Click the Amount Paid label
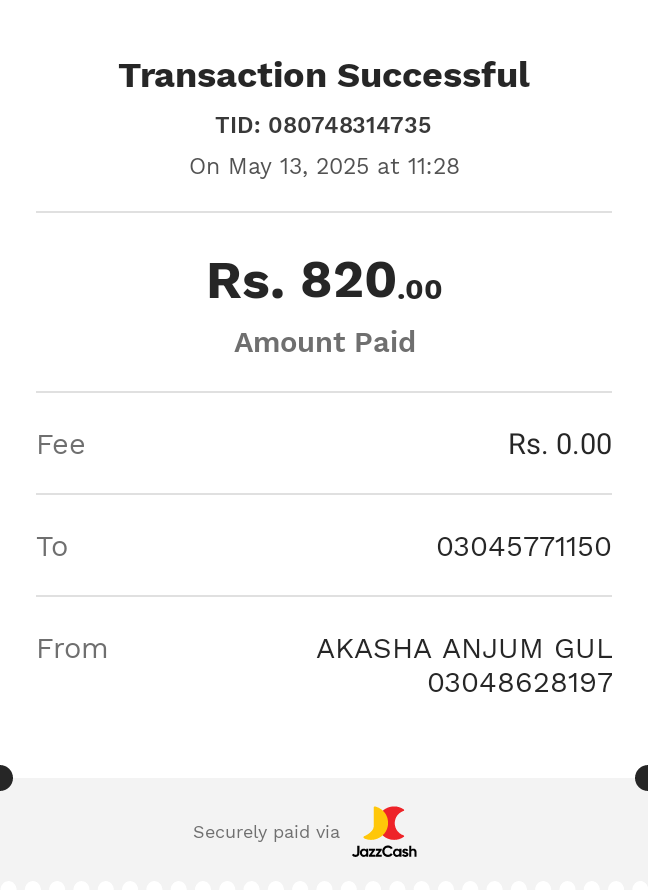The image size is (648, 890). tap(325, 342)
